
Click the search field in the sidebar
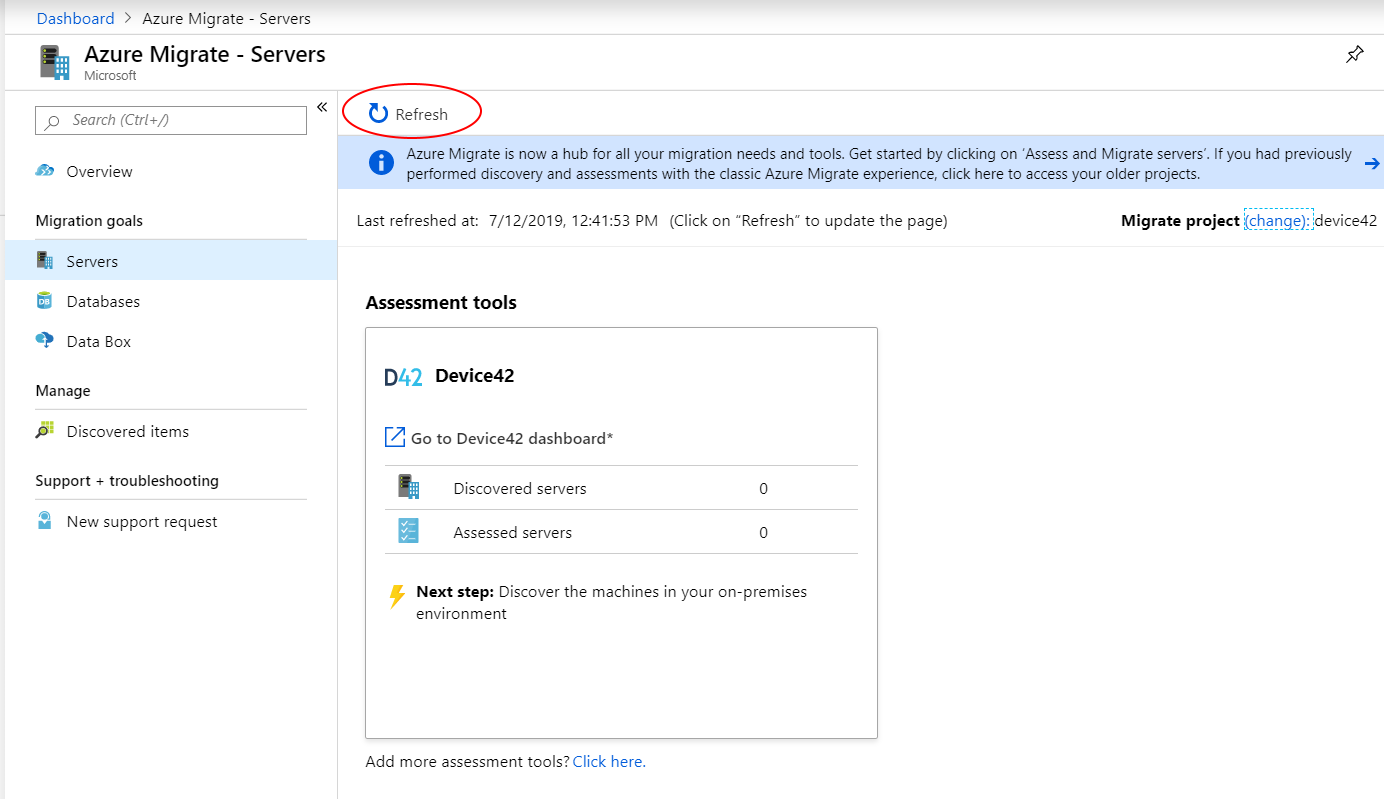[170, 120]
